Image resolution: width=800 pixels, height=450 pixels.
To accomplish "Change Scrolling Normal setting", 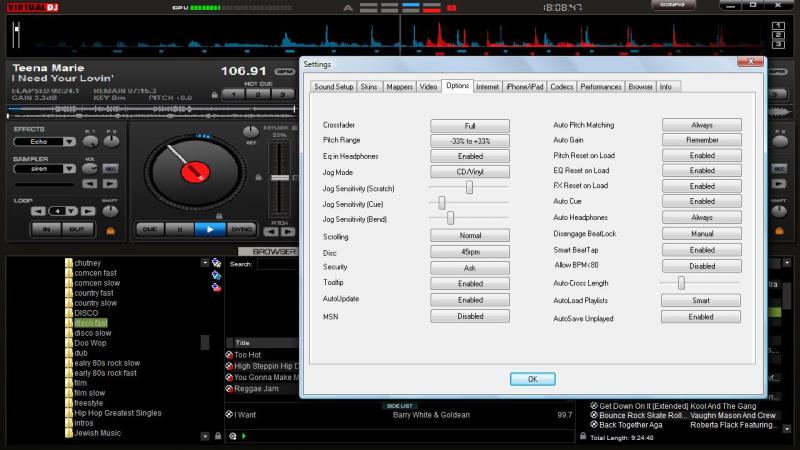I will point(470,235).
